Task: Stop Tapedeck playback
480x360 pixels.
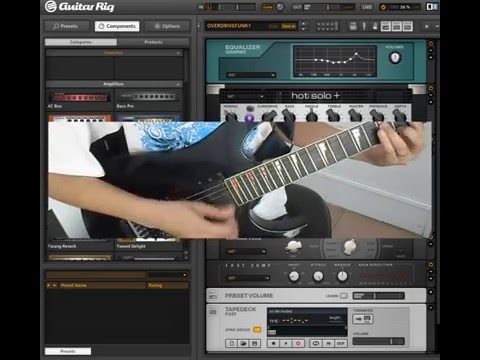Action: point(274,343)
